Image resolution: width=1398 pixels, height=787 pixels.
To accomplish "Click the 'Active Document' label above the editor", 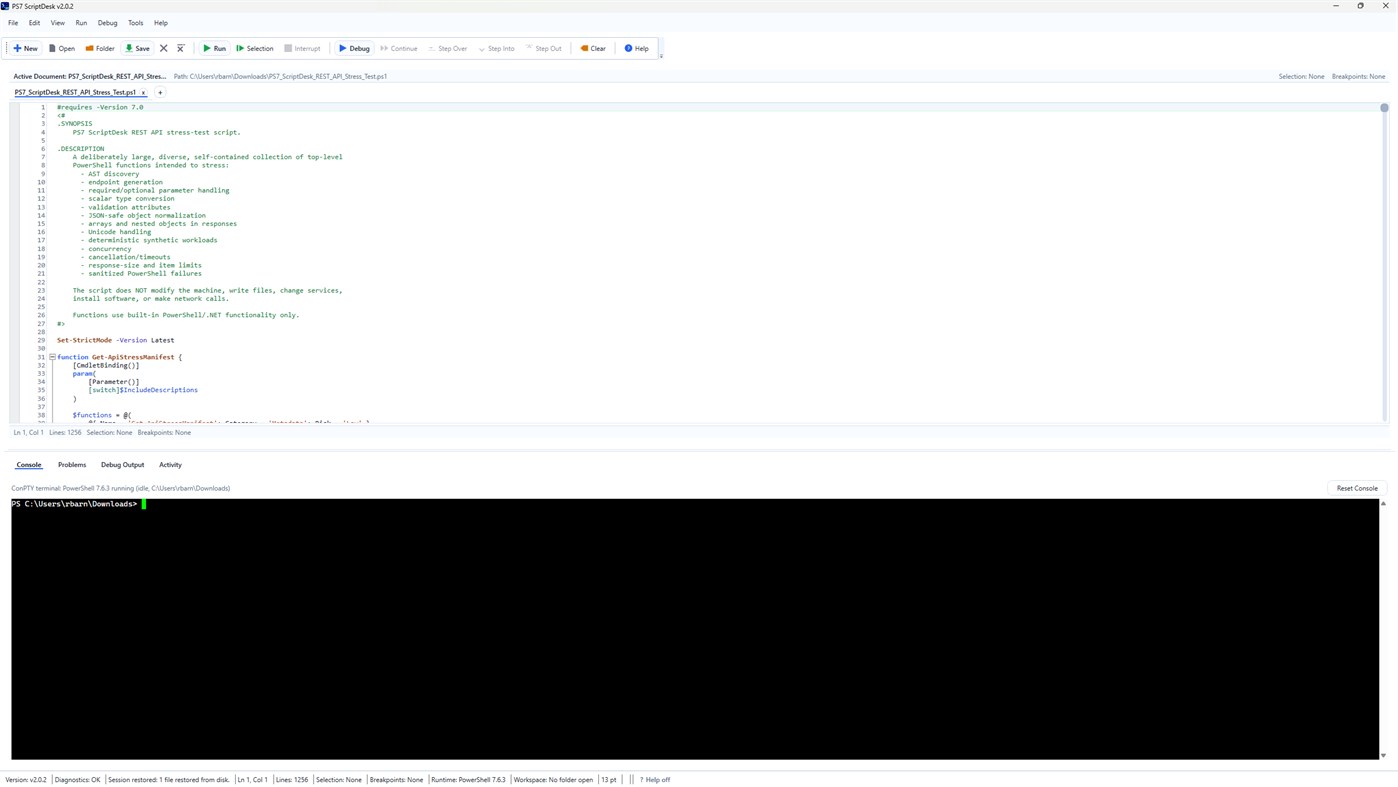I will coord(89,76).
